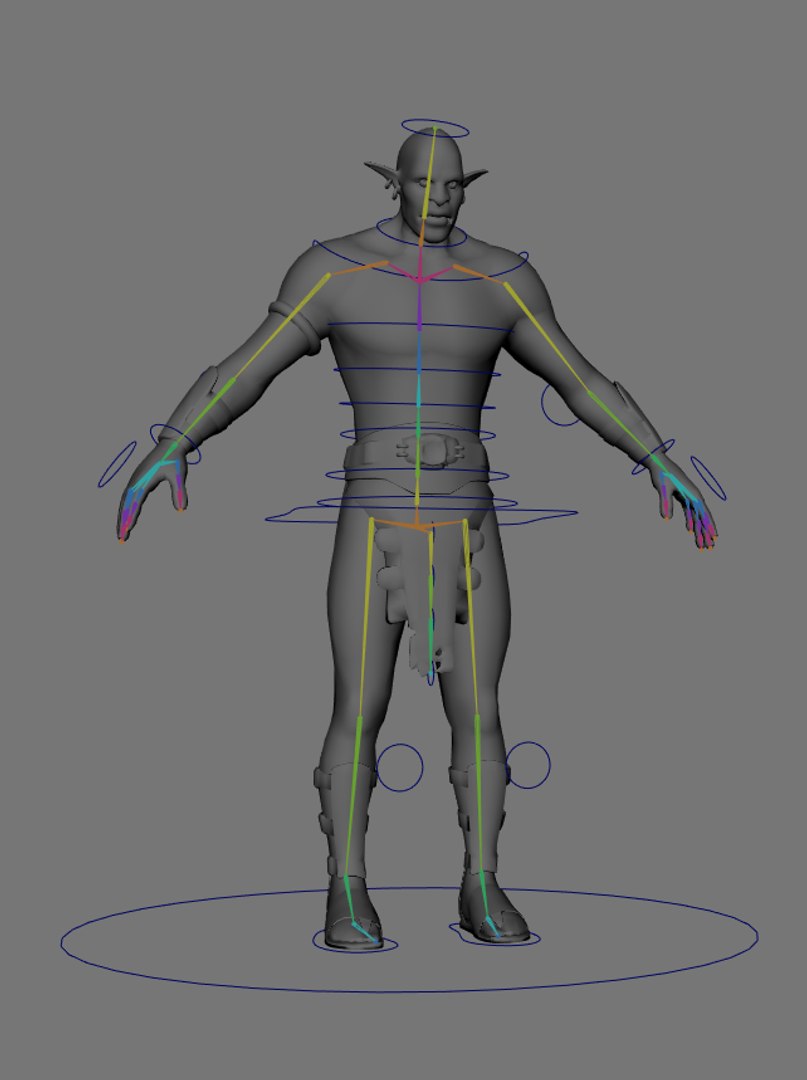The height and width of the screenshot is (1080, 807).
Task: Select the foot control curve under the screen-right boot
Action: tap(494, 934)
